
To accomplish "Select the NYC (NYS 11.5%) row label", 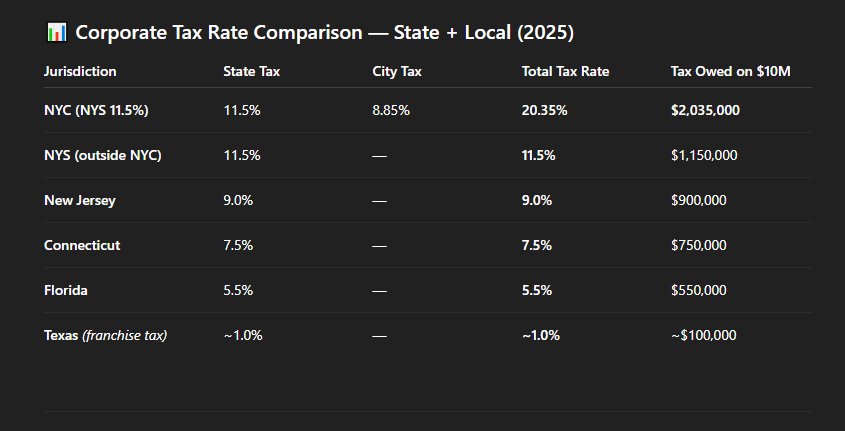I will pyautogui.click(x=96, y=110).
